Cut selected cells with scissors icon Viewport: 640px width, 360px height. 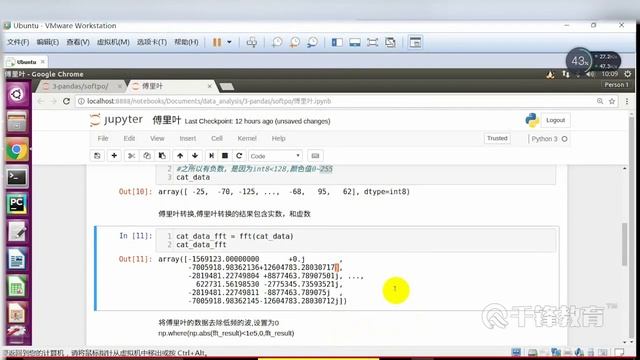tap(131, 156)
